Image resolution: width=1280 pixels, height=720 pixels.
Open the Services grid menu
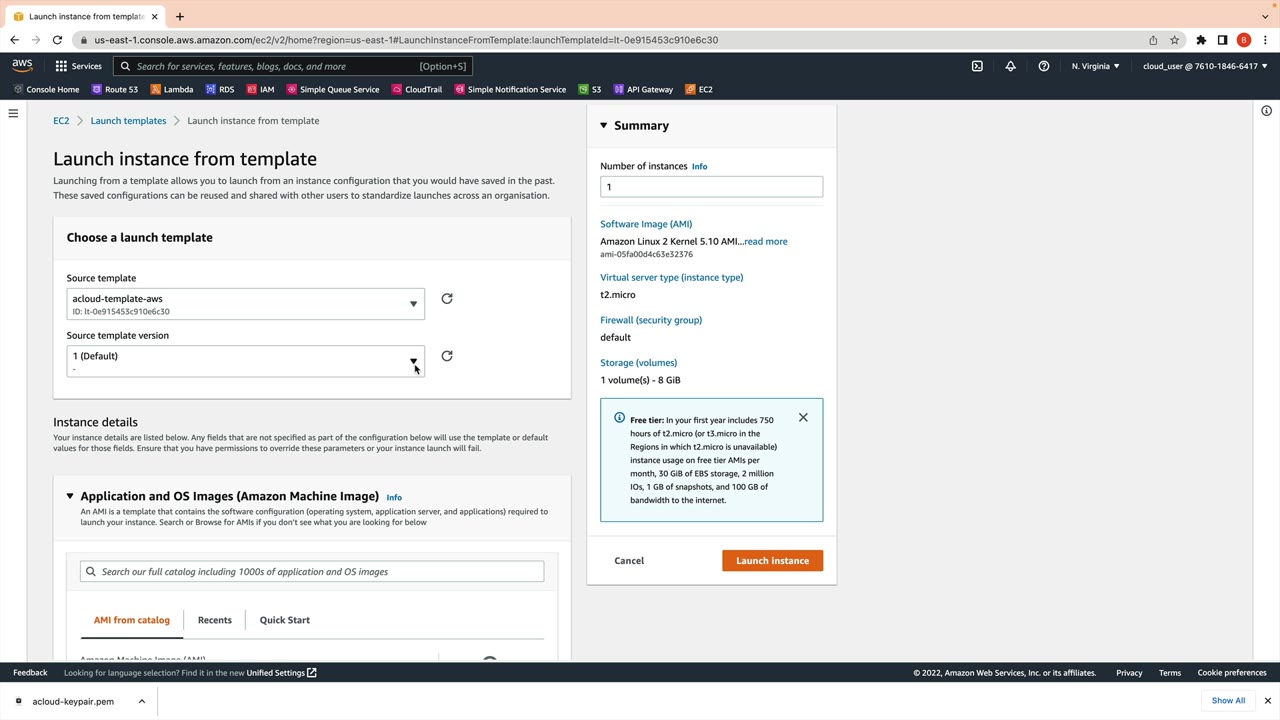click(x=78, y=66)
